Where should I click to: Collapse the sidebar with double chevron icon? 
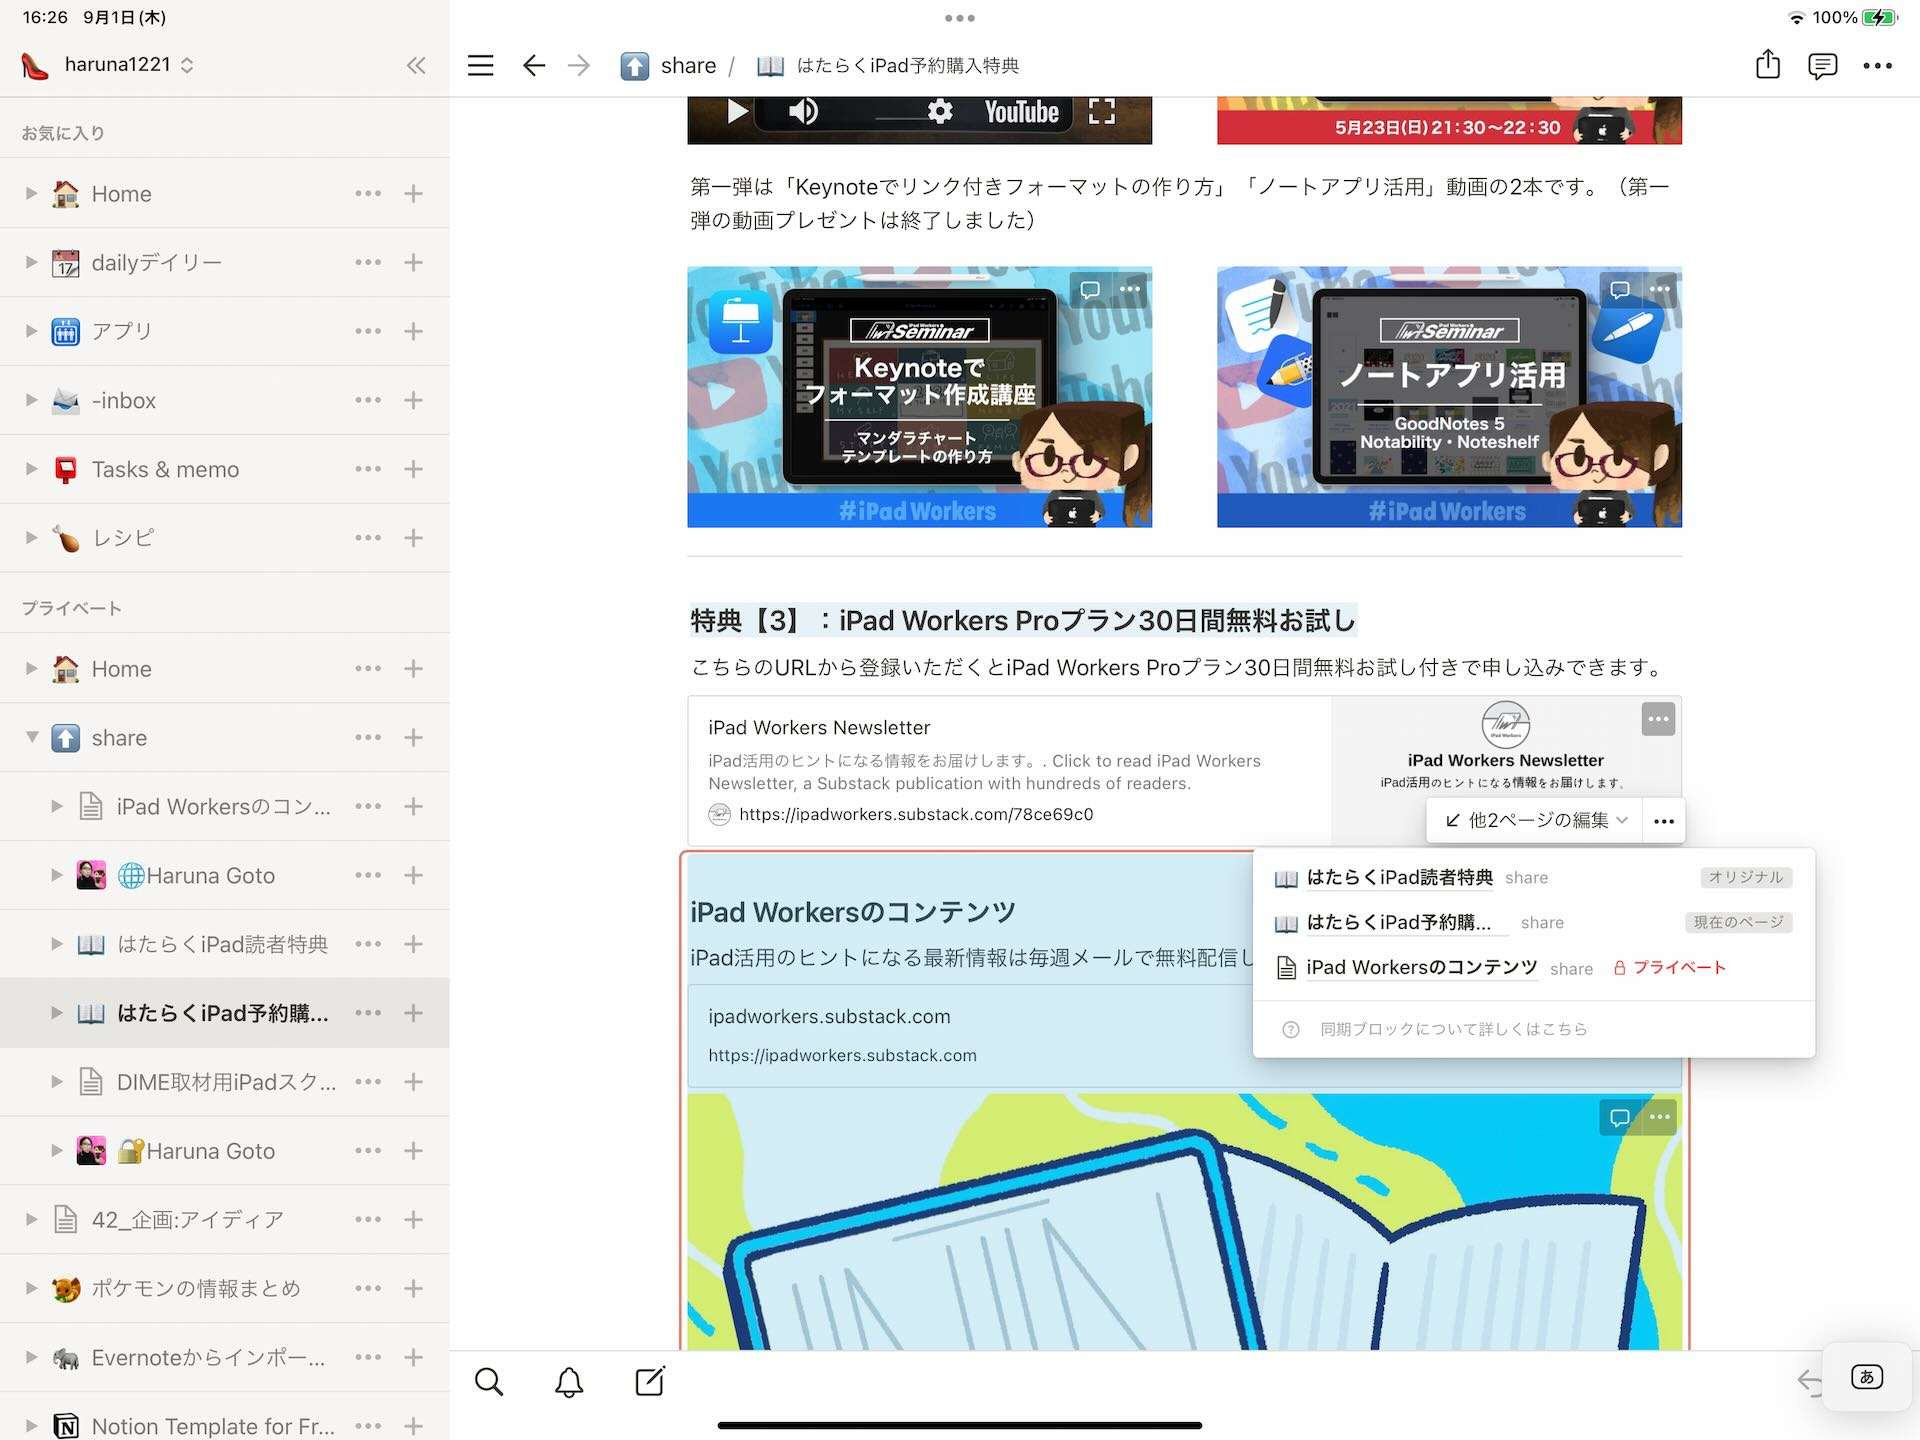click(x=416, y=66)
